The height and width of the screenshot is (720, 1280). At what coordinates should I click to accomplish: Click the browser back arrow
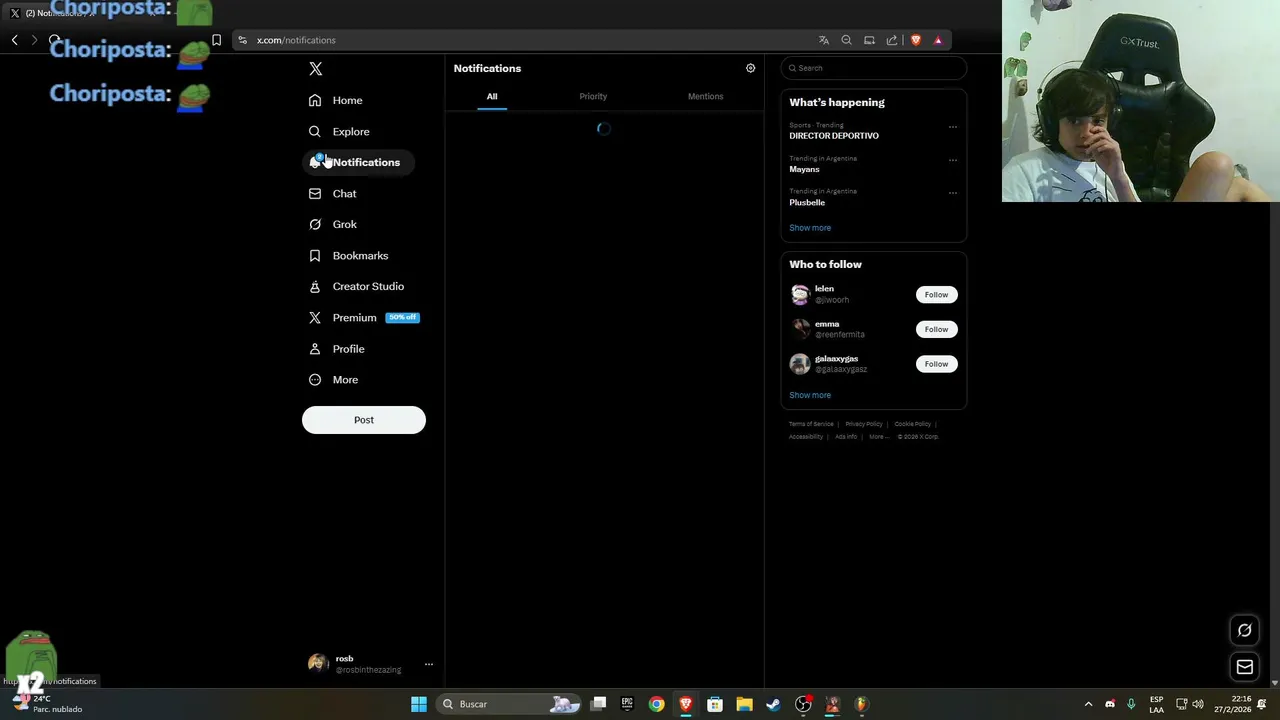(x=15, y=40)
